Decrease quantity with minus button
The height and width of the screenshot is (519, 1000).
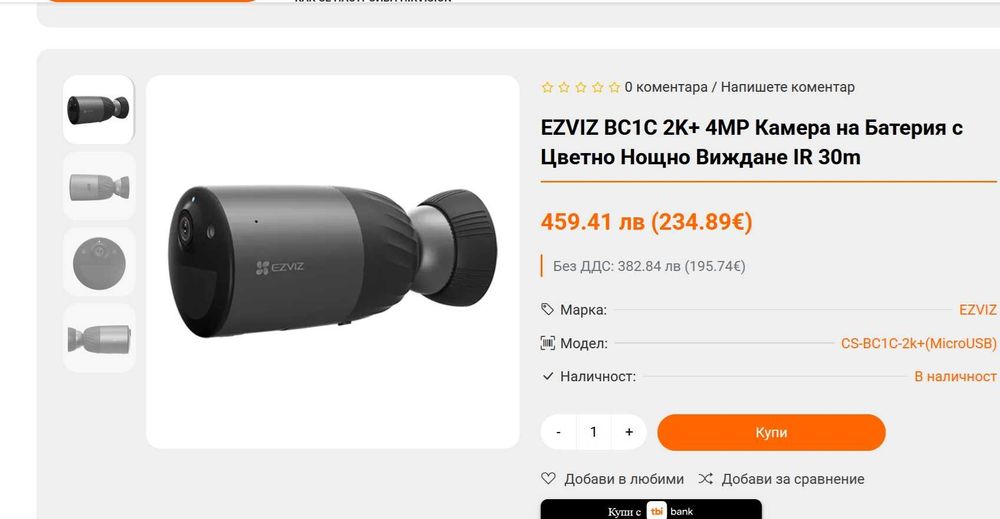coord(559,432)
